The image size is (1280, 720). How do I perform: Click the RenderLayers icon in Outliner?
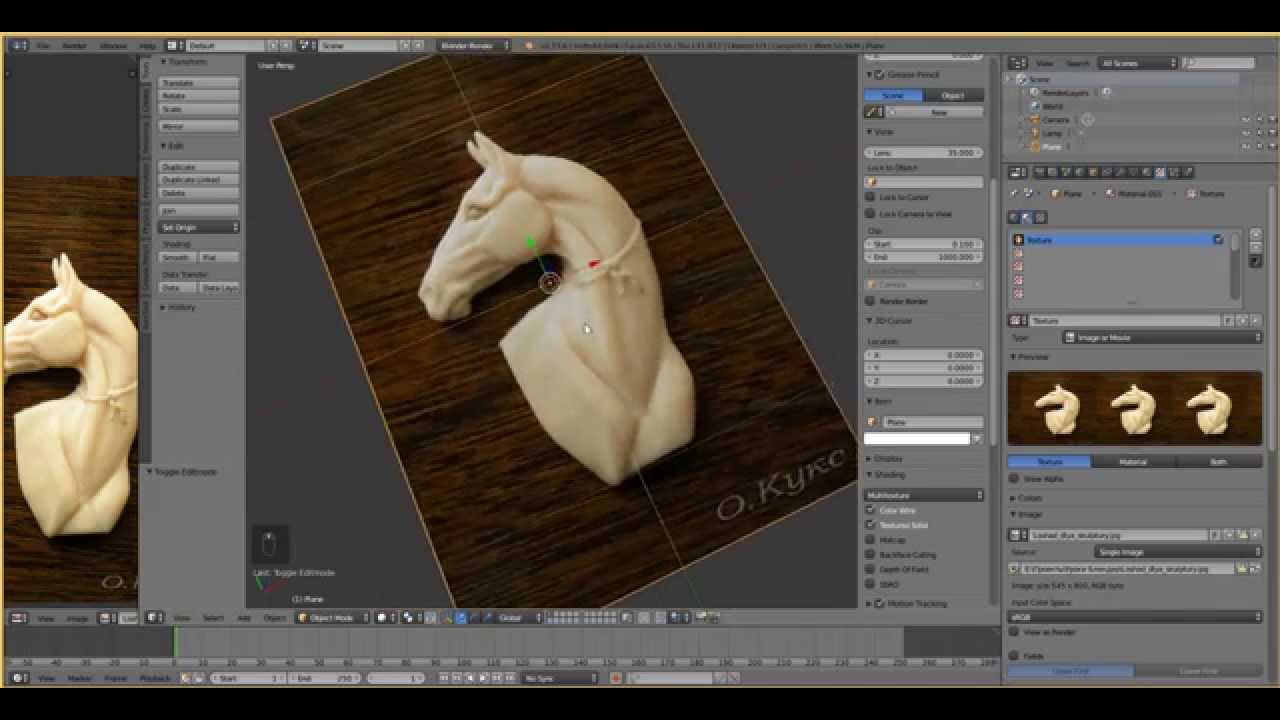[x=1035, y=92]
